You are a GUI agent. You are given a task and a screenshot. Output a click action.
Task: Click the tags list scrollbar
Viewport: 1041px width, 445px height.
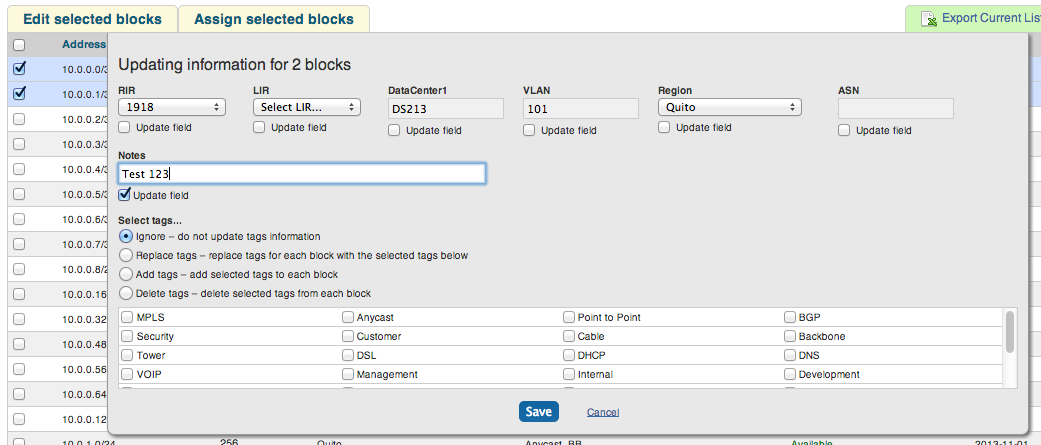point(1010,332)
